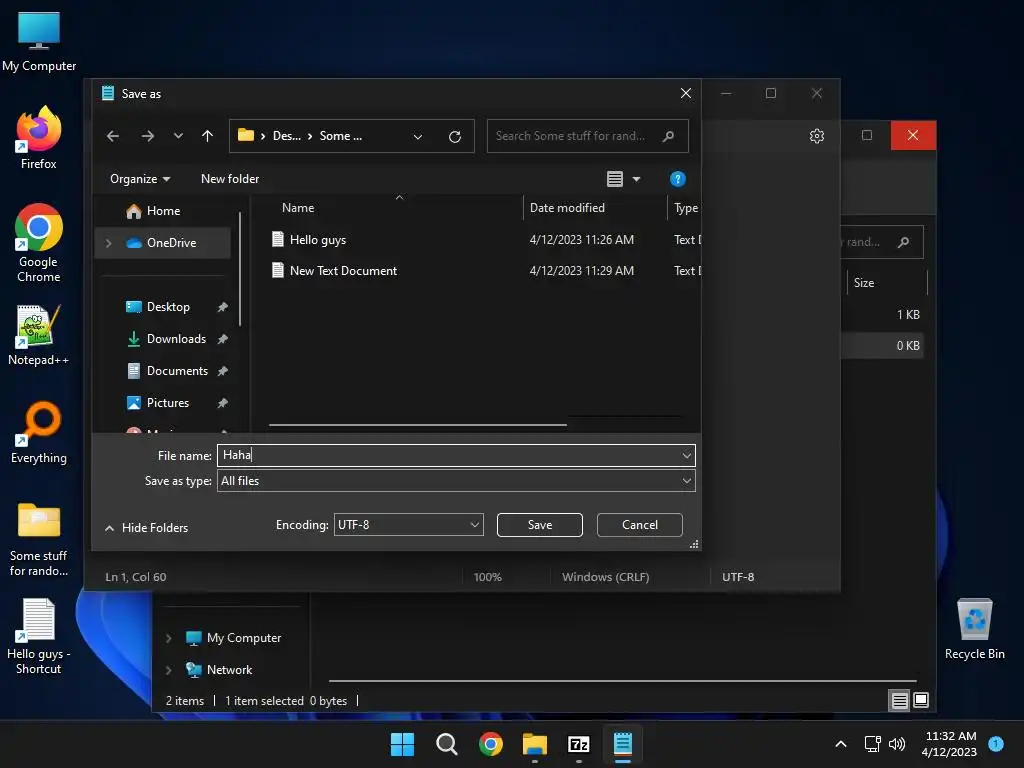Select the New Text Document file
This screenshot has width=1024, height=768.
click(344, 270)
